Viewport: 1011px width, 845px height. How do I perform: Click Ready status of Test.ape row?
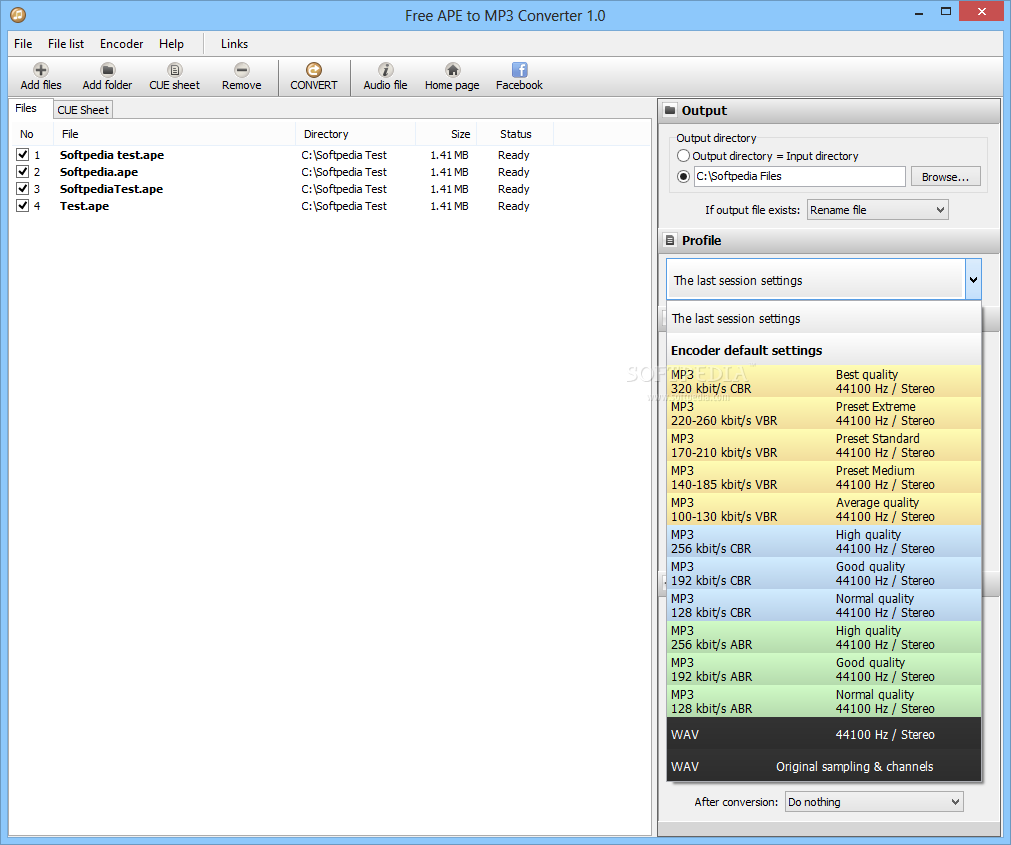pos(514,206)
